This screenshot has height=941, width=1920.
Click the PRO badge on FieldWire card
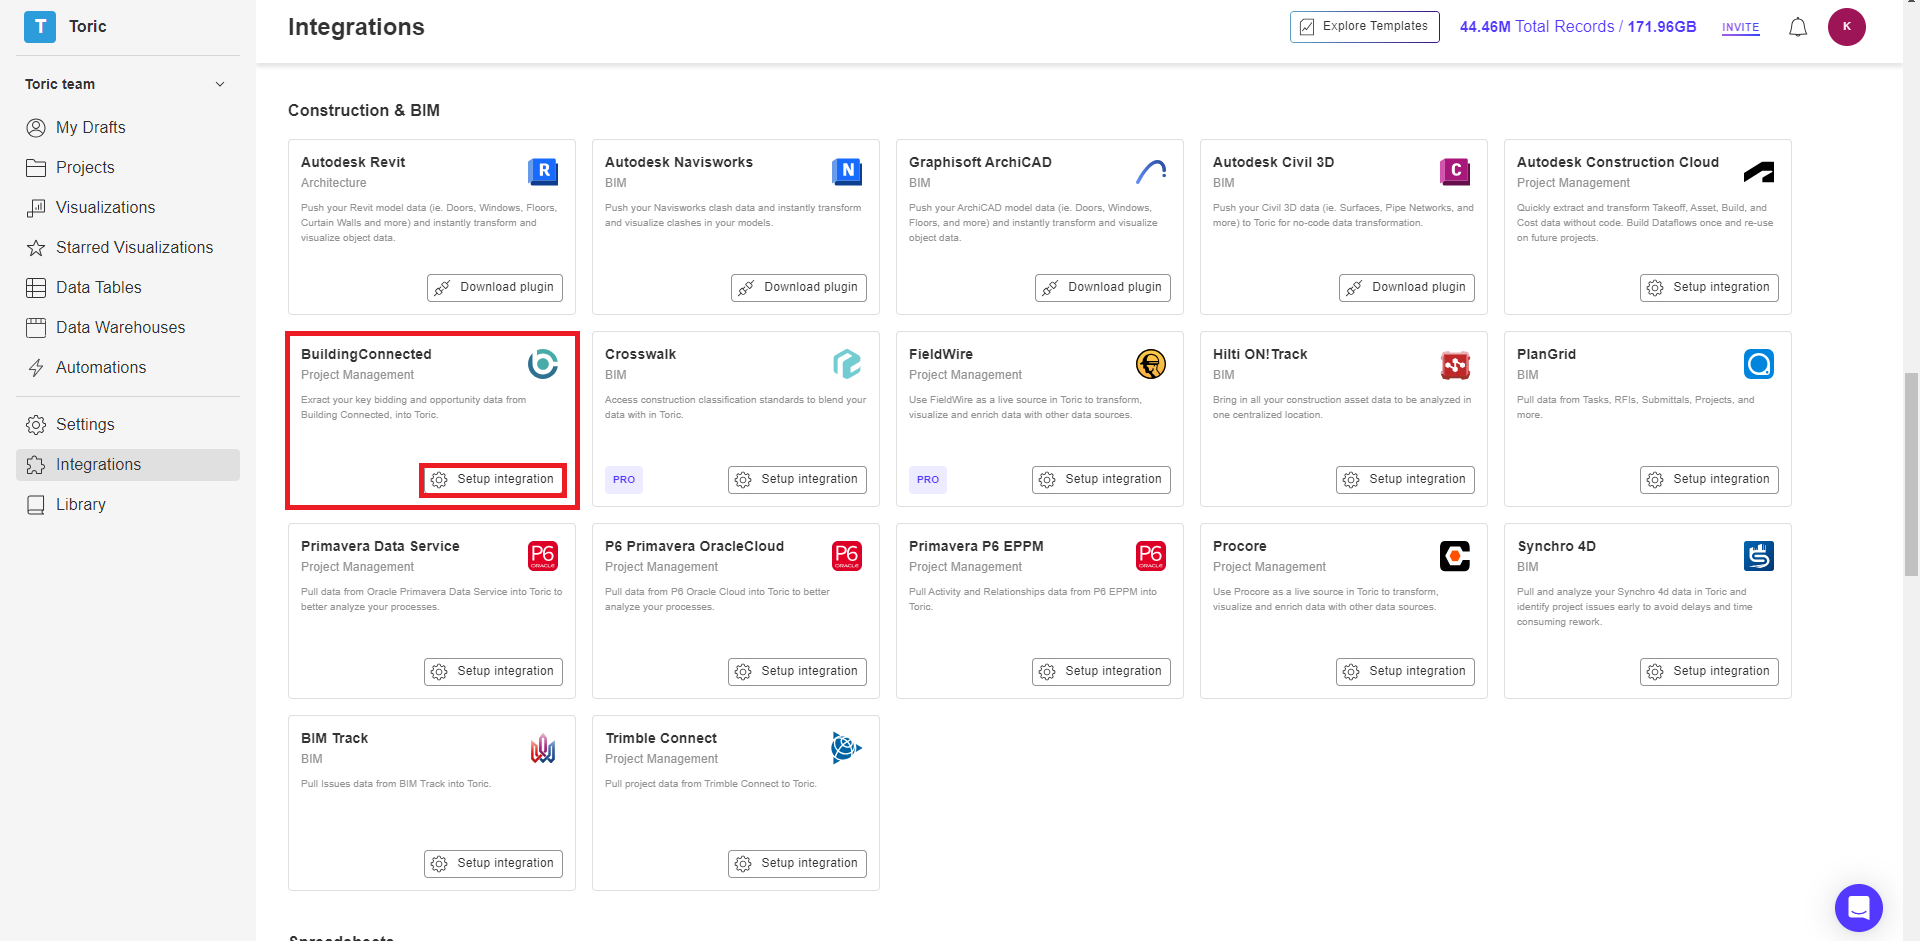click(x=928, y=480)
